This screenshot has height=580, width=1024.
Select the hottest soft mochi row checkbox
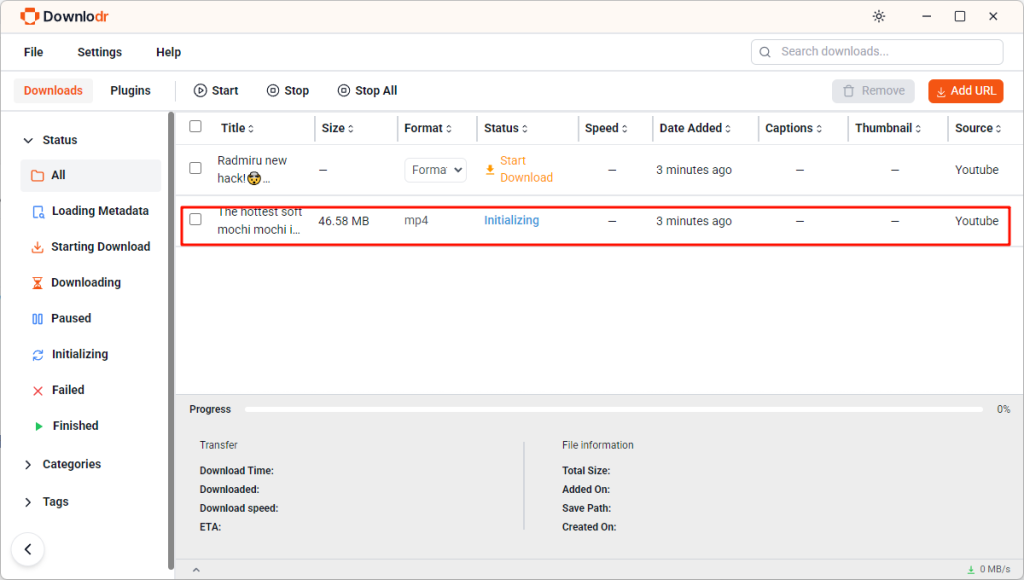(x=196, y=220)
